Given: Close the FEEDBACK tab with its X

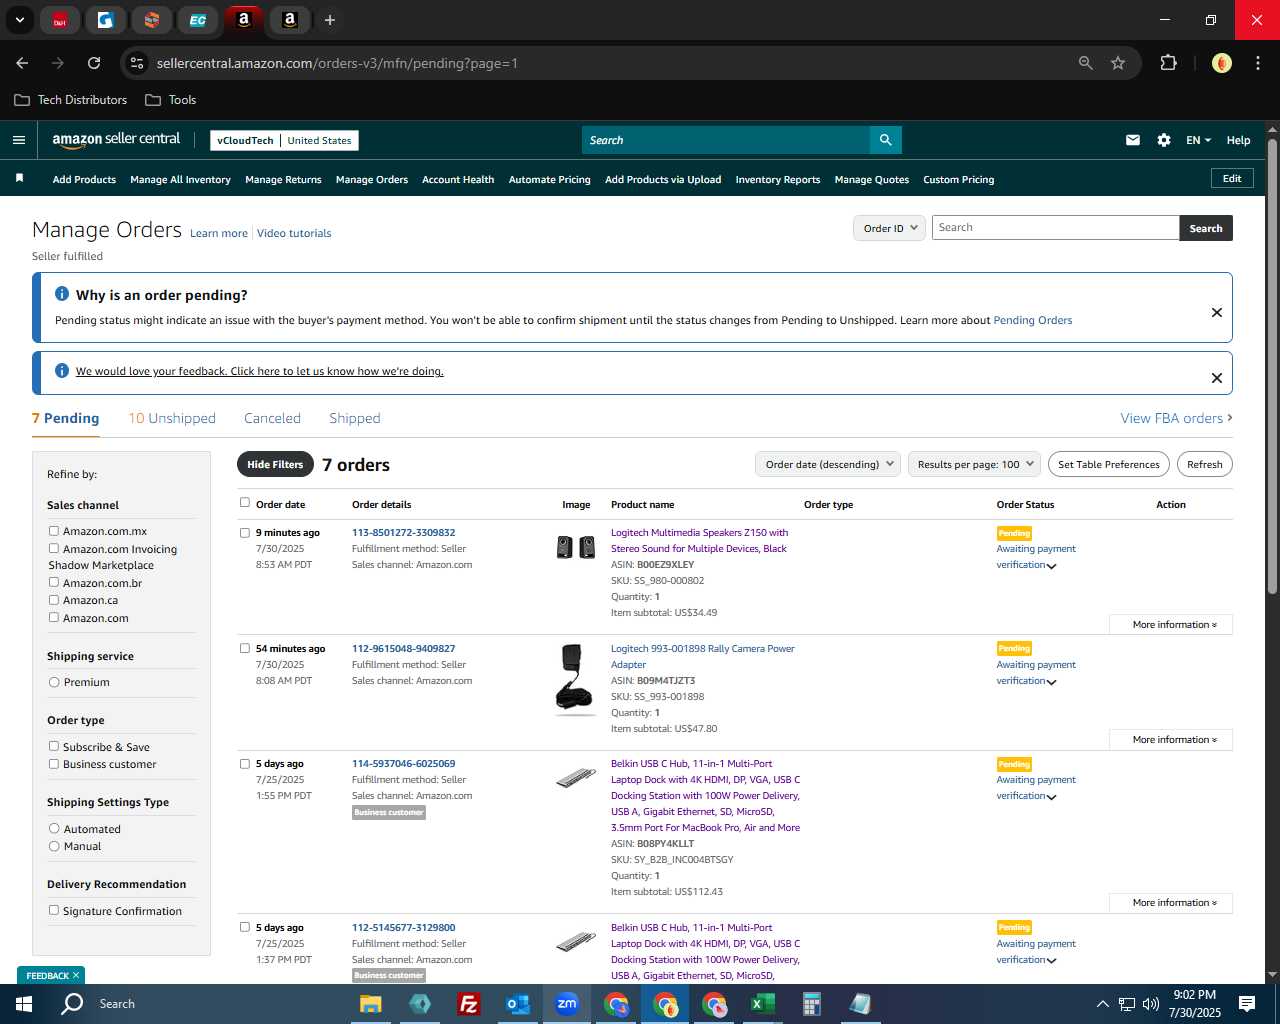Looking at the screenshot, I should coord(75,975).
